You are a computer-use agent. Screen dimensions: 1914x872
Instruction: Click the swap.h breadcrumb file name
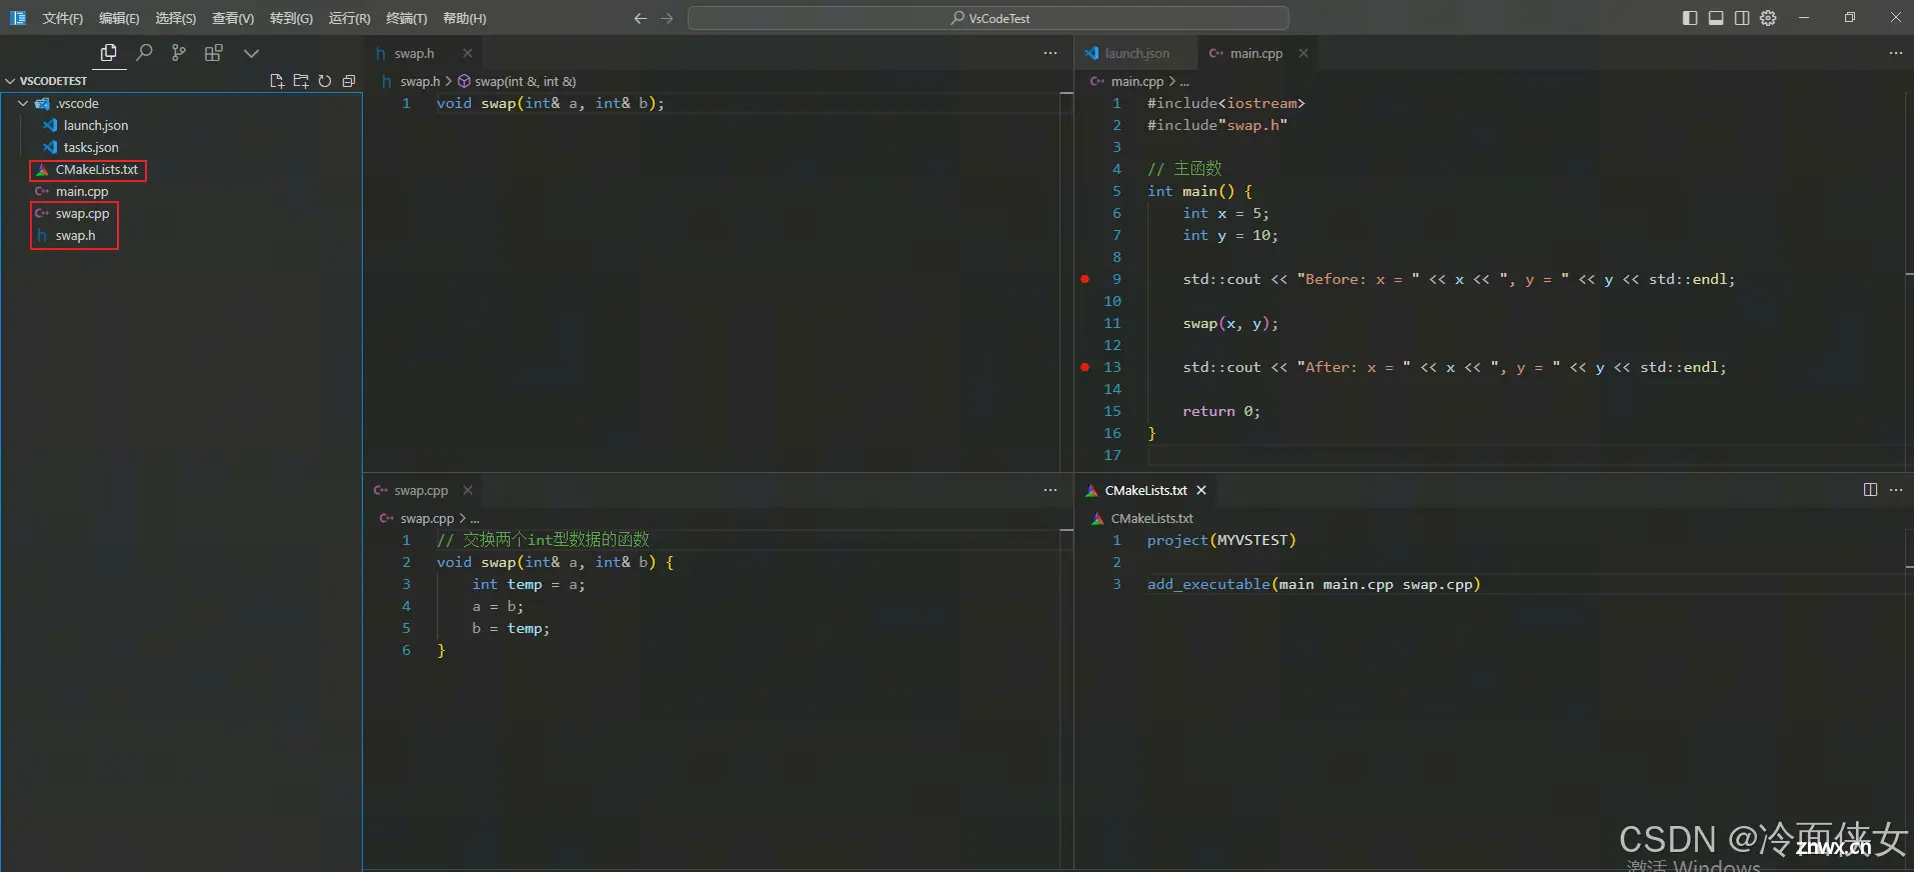pyautogui.click(x=420, y=81)
